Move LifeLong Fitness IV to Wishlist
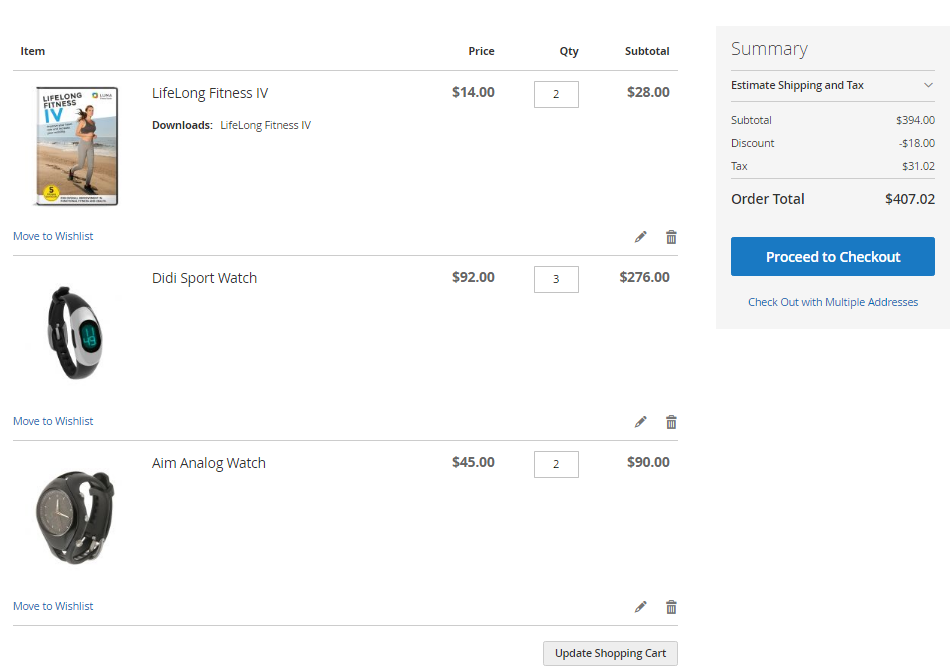Screen dimensions: 952x671 53,237
